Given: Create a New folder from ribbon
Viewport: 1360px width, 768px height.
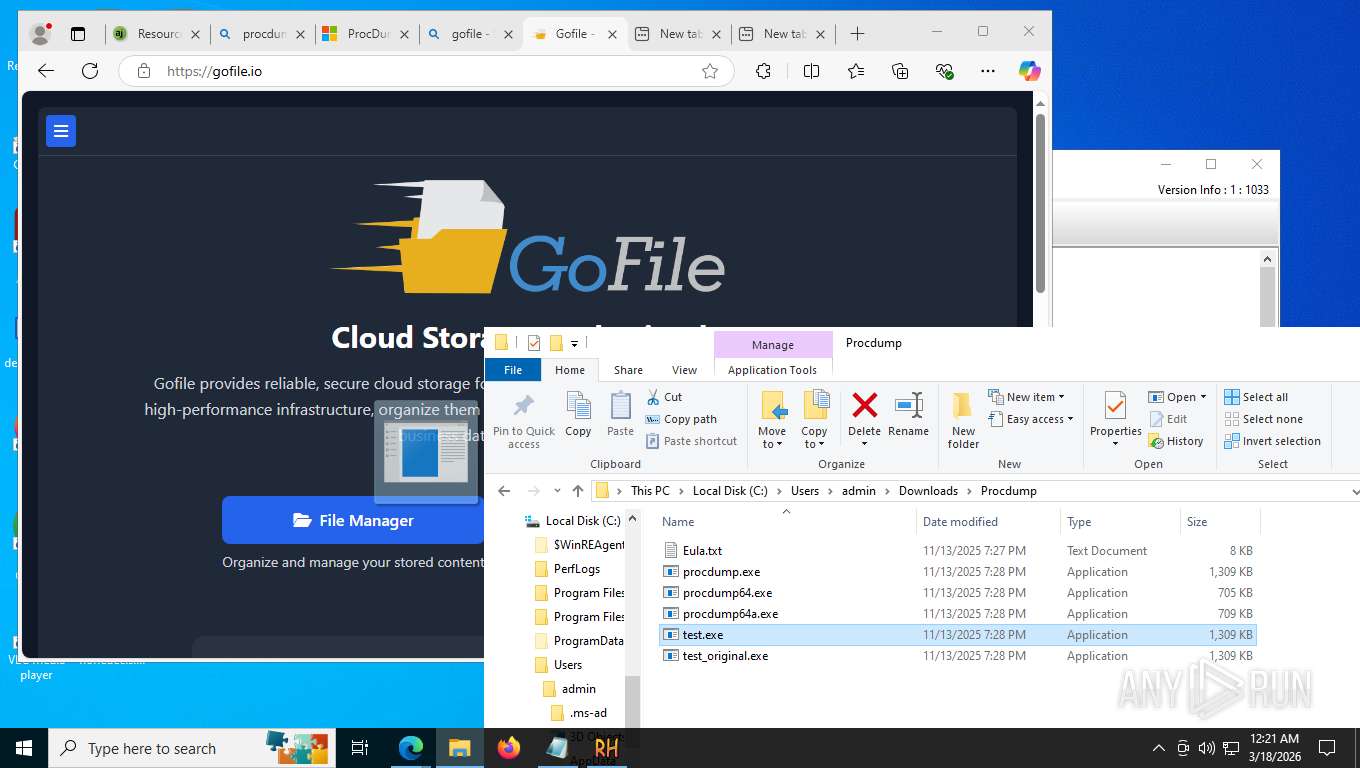Looking at the screenshot, I should click(963, 420).
